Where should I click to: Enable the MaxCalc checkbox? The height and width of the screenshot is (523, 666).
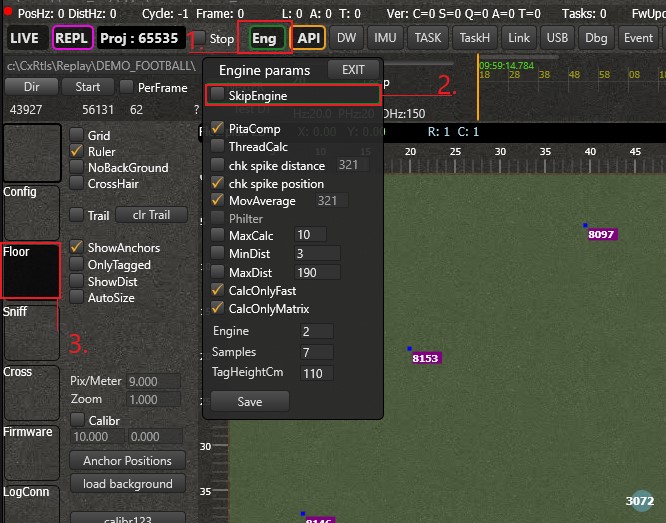pos(217,235)
